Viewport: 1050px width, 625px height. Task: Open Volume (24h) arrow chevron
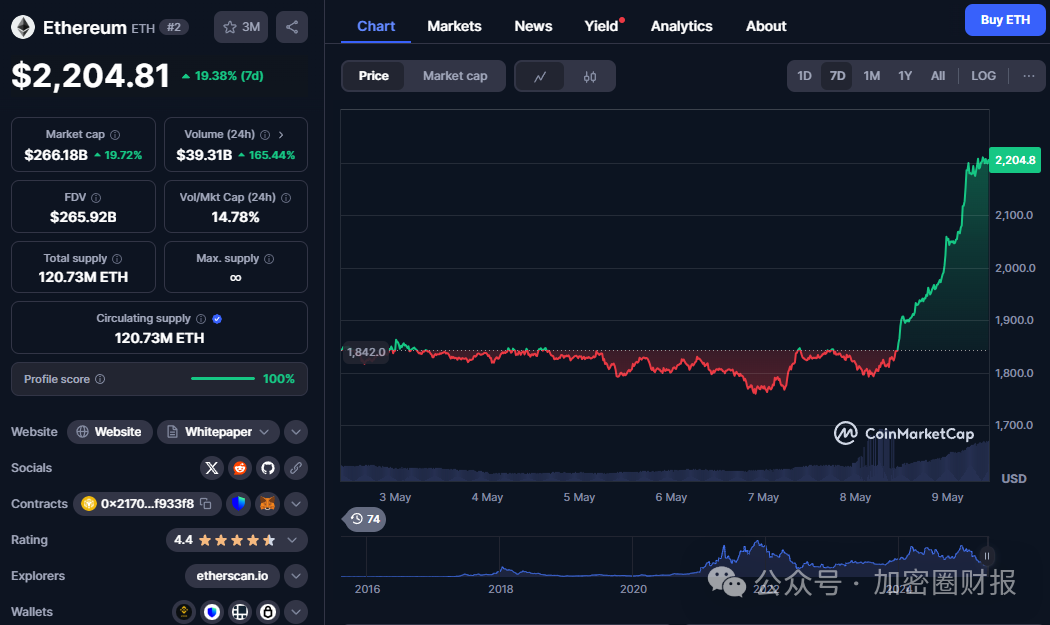281,135
